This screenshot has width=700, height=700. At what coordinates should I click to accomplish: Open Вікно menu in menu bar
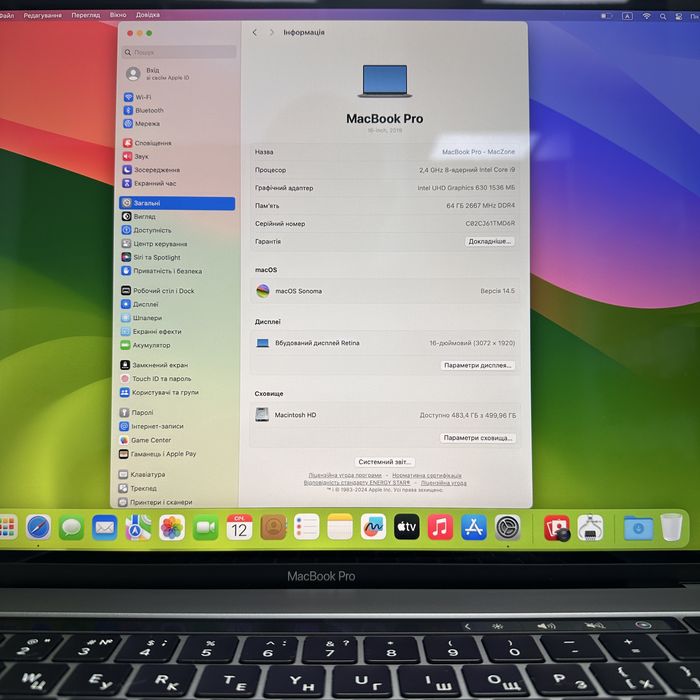coord(118,15)
